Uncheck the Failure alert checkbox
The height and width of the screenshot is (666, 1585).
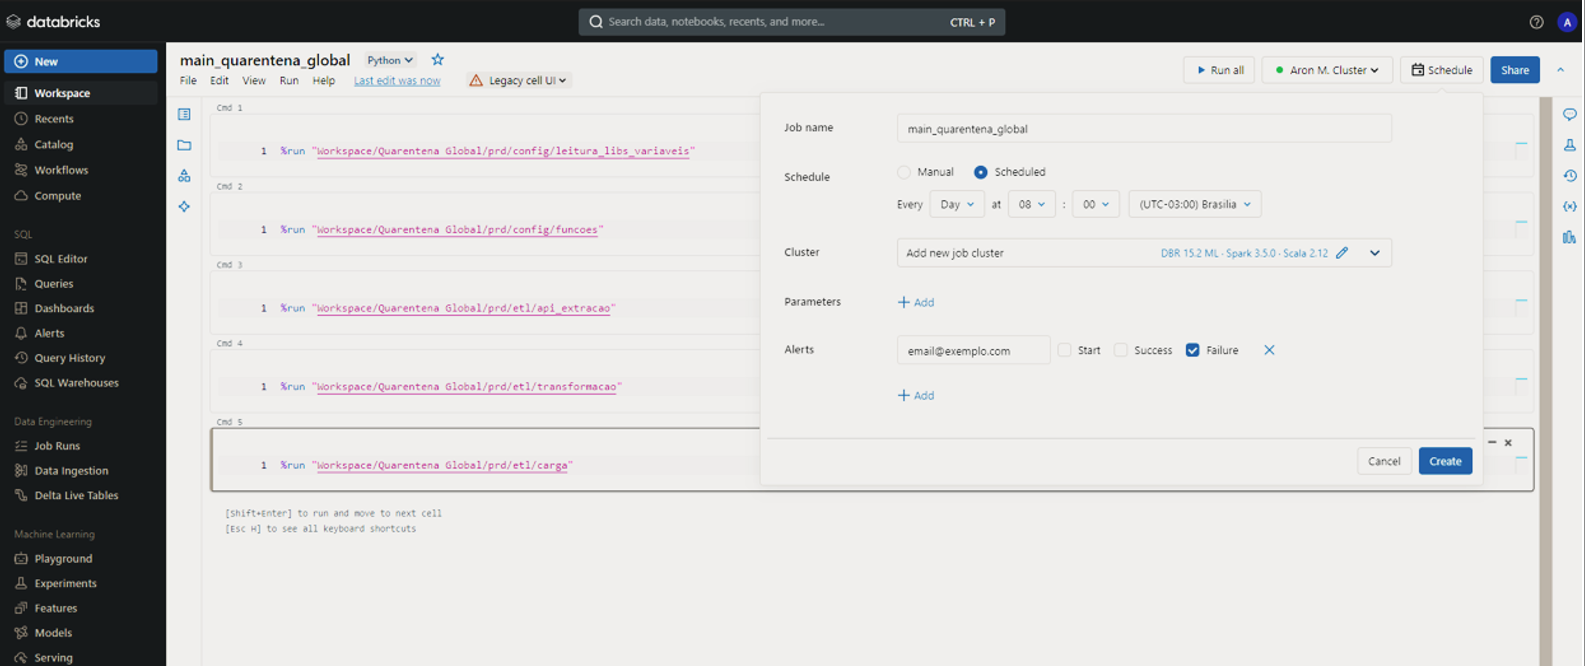1192,350
